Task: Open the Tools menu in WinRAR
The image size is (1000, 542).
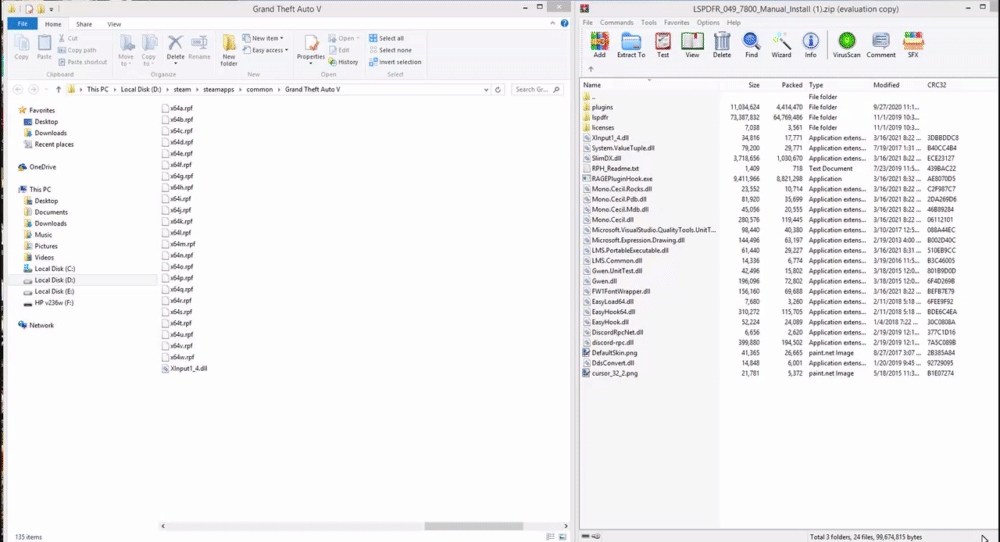Action: coord(649,23)
